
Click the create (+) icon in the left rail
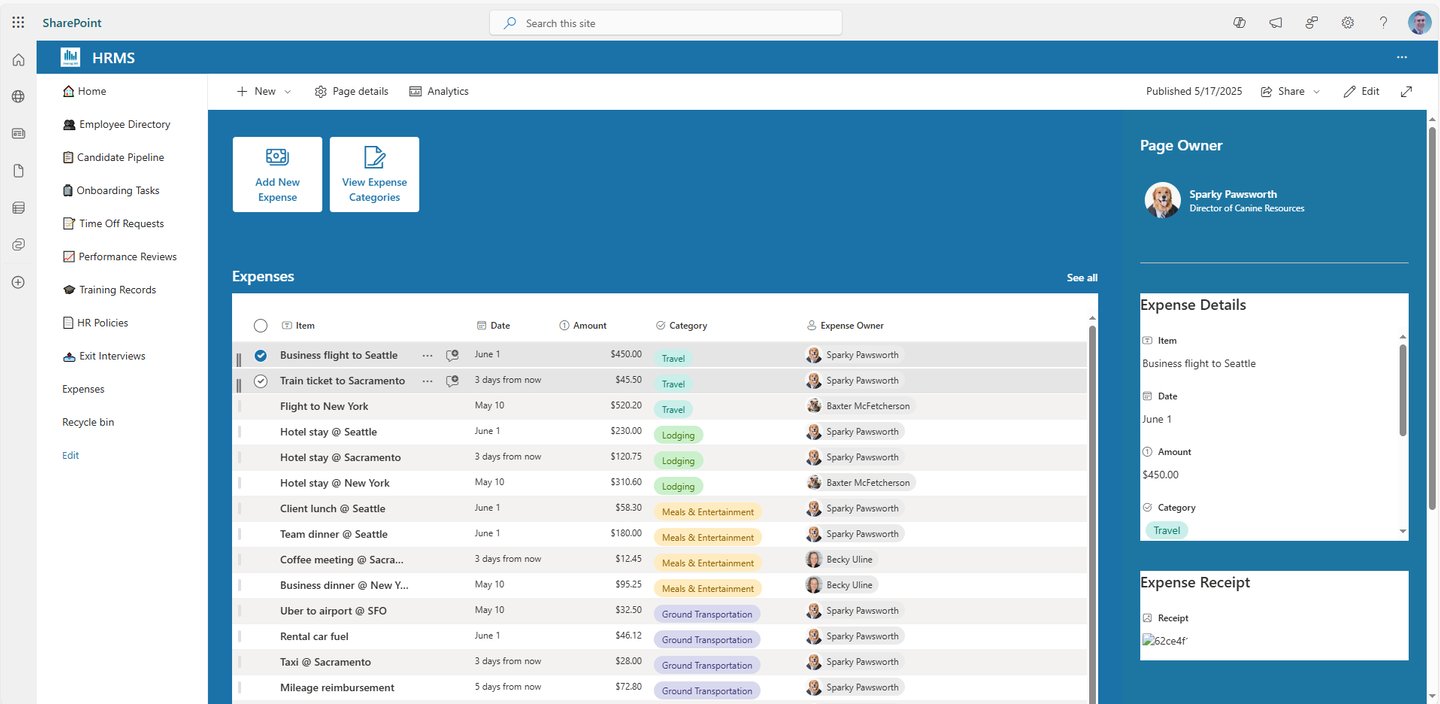(18, 281)
